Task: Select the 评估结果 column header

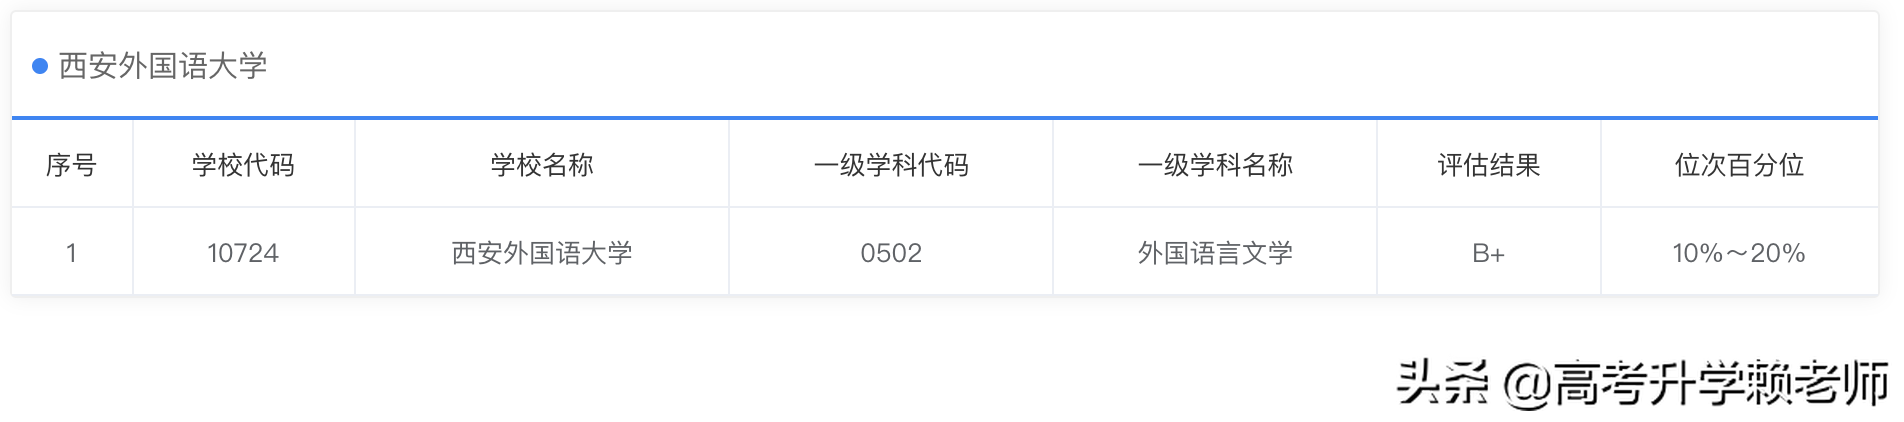Action: pos(1488,165)
